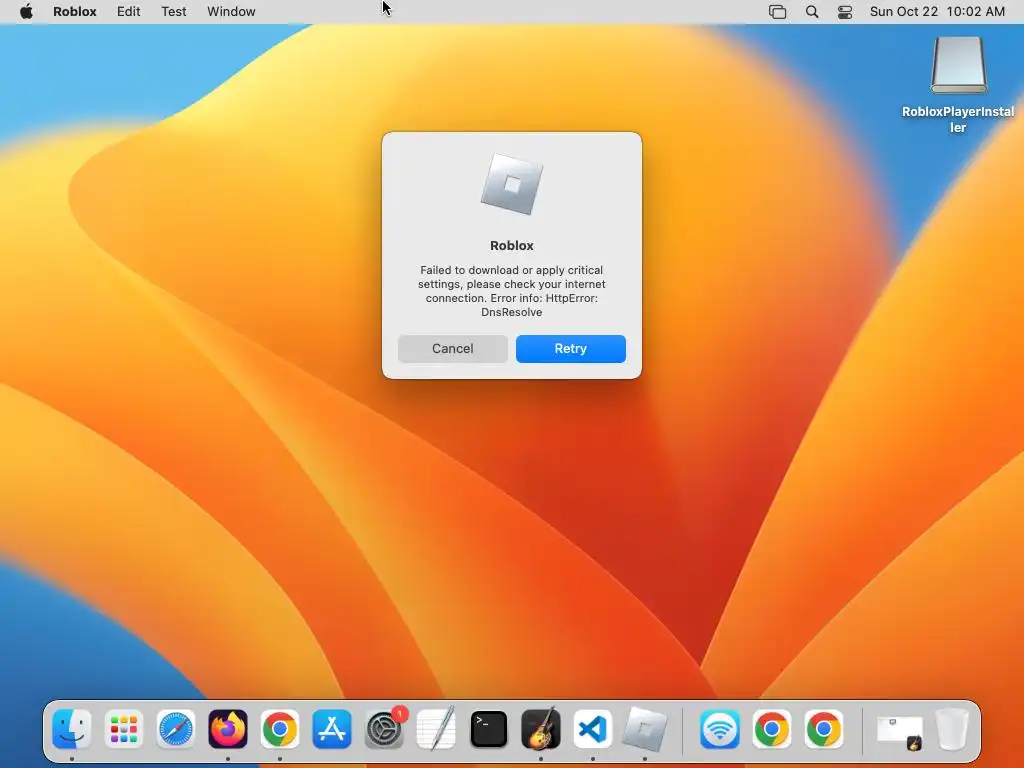
Task: Click the Roblox app icon in the dock
Action: [645, 729]
